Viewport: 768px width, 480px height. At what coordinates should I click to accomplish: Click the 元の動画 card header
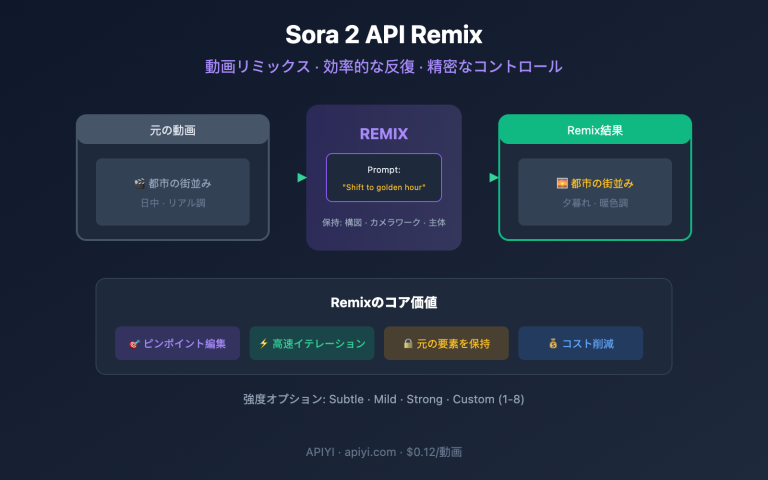173,130
